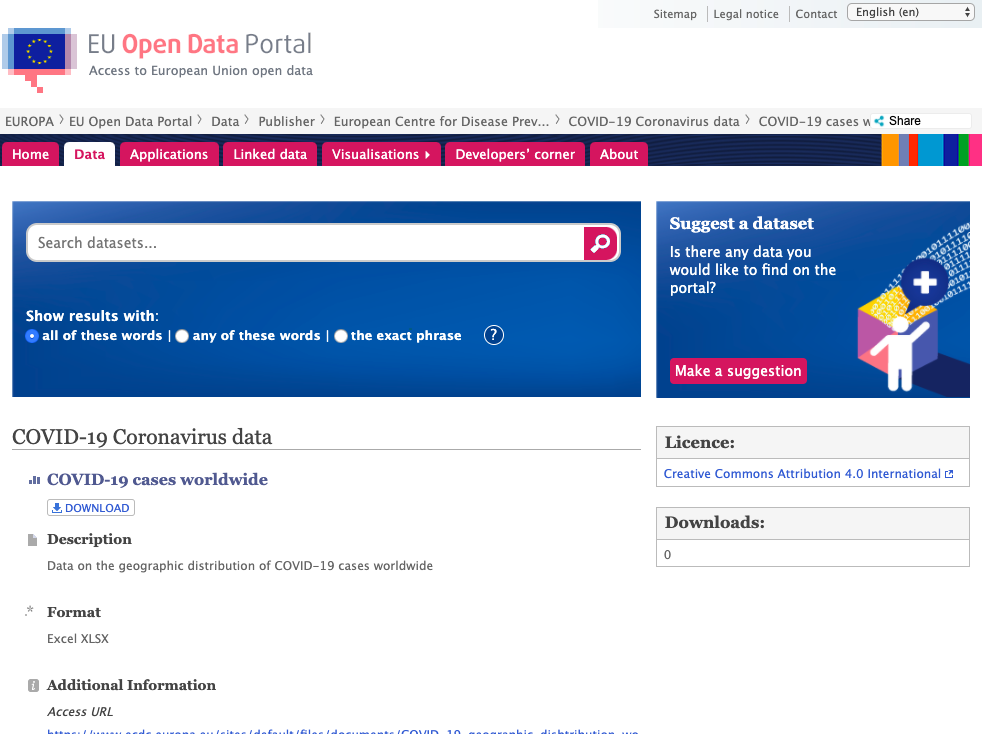Click the Share icon in breadcrumb bar
This screenshot has width=982, height=734.
click(x=880, y=121)
